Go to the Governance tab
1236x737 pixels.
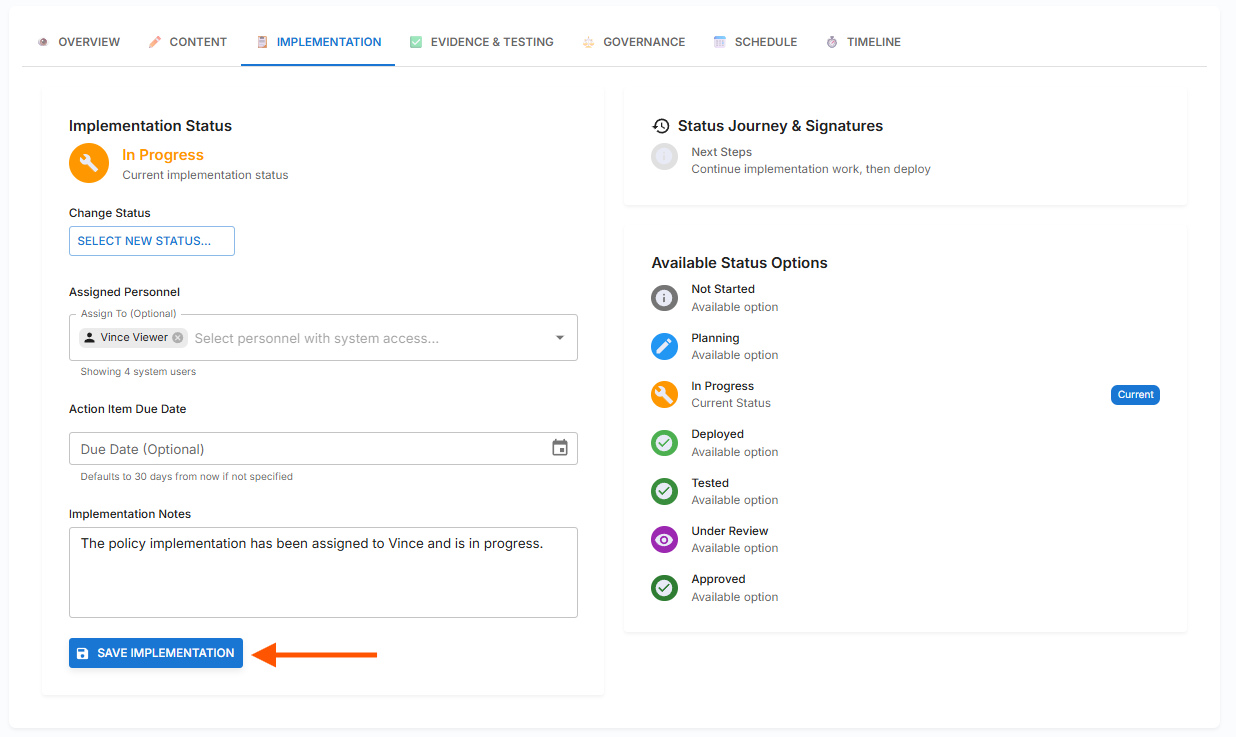(x=634, y=42)
